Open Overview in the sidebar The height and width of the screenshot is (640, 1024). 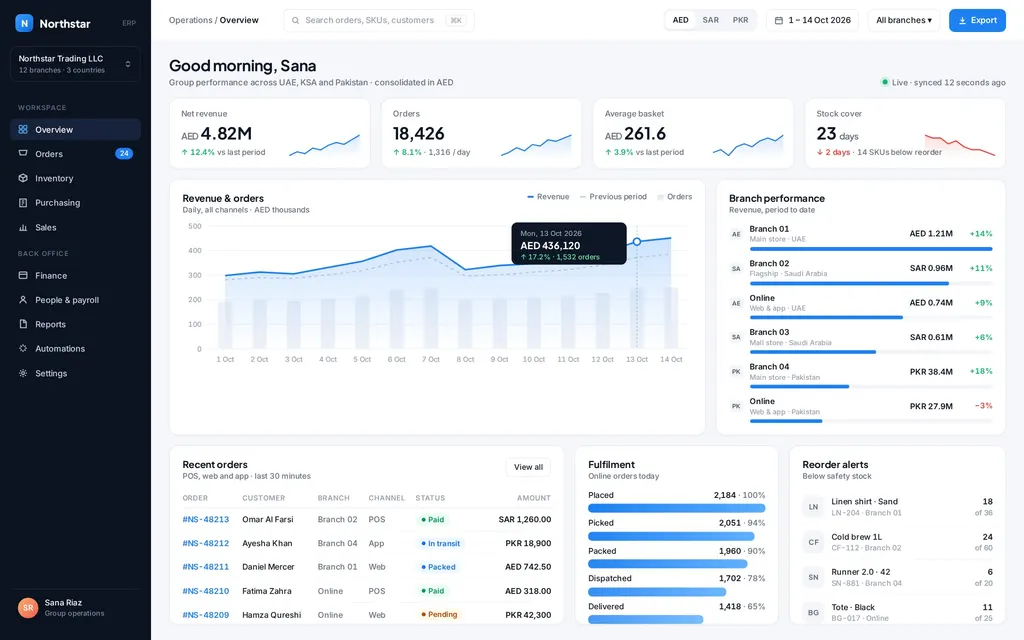[75, 129]
